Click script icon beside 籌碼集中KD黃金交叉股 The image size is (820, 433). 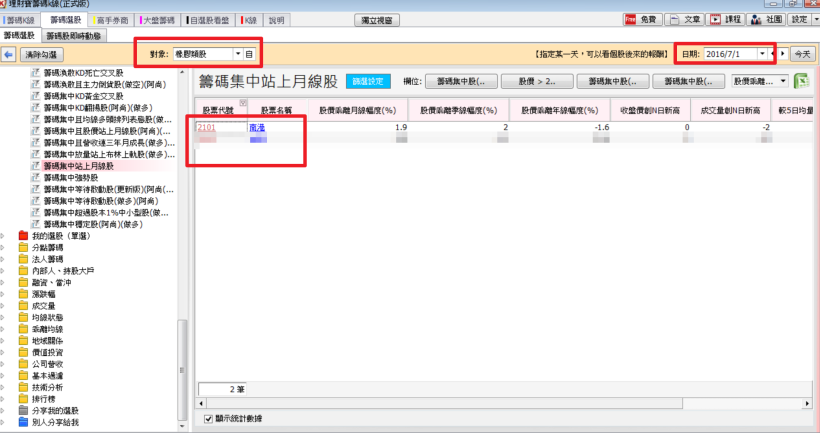click(36, 96)
